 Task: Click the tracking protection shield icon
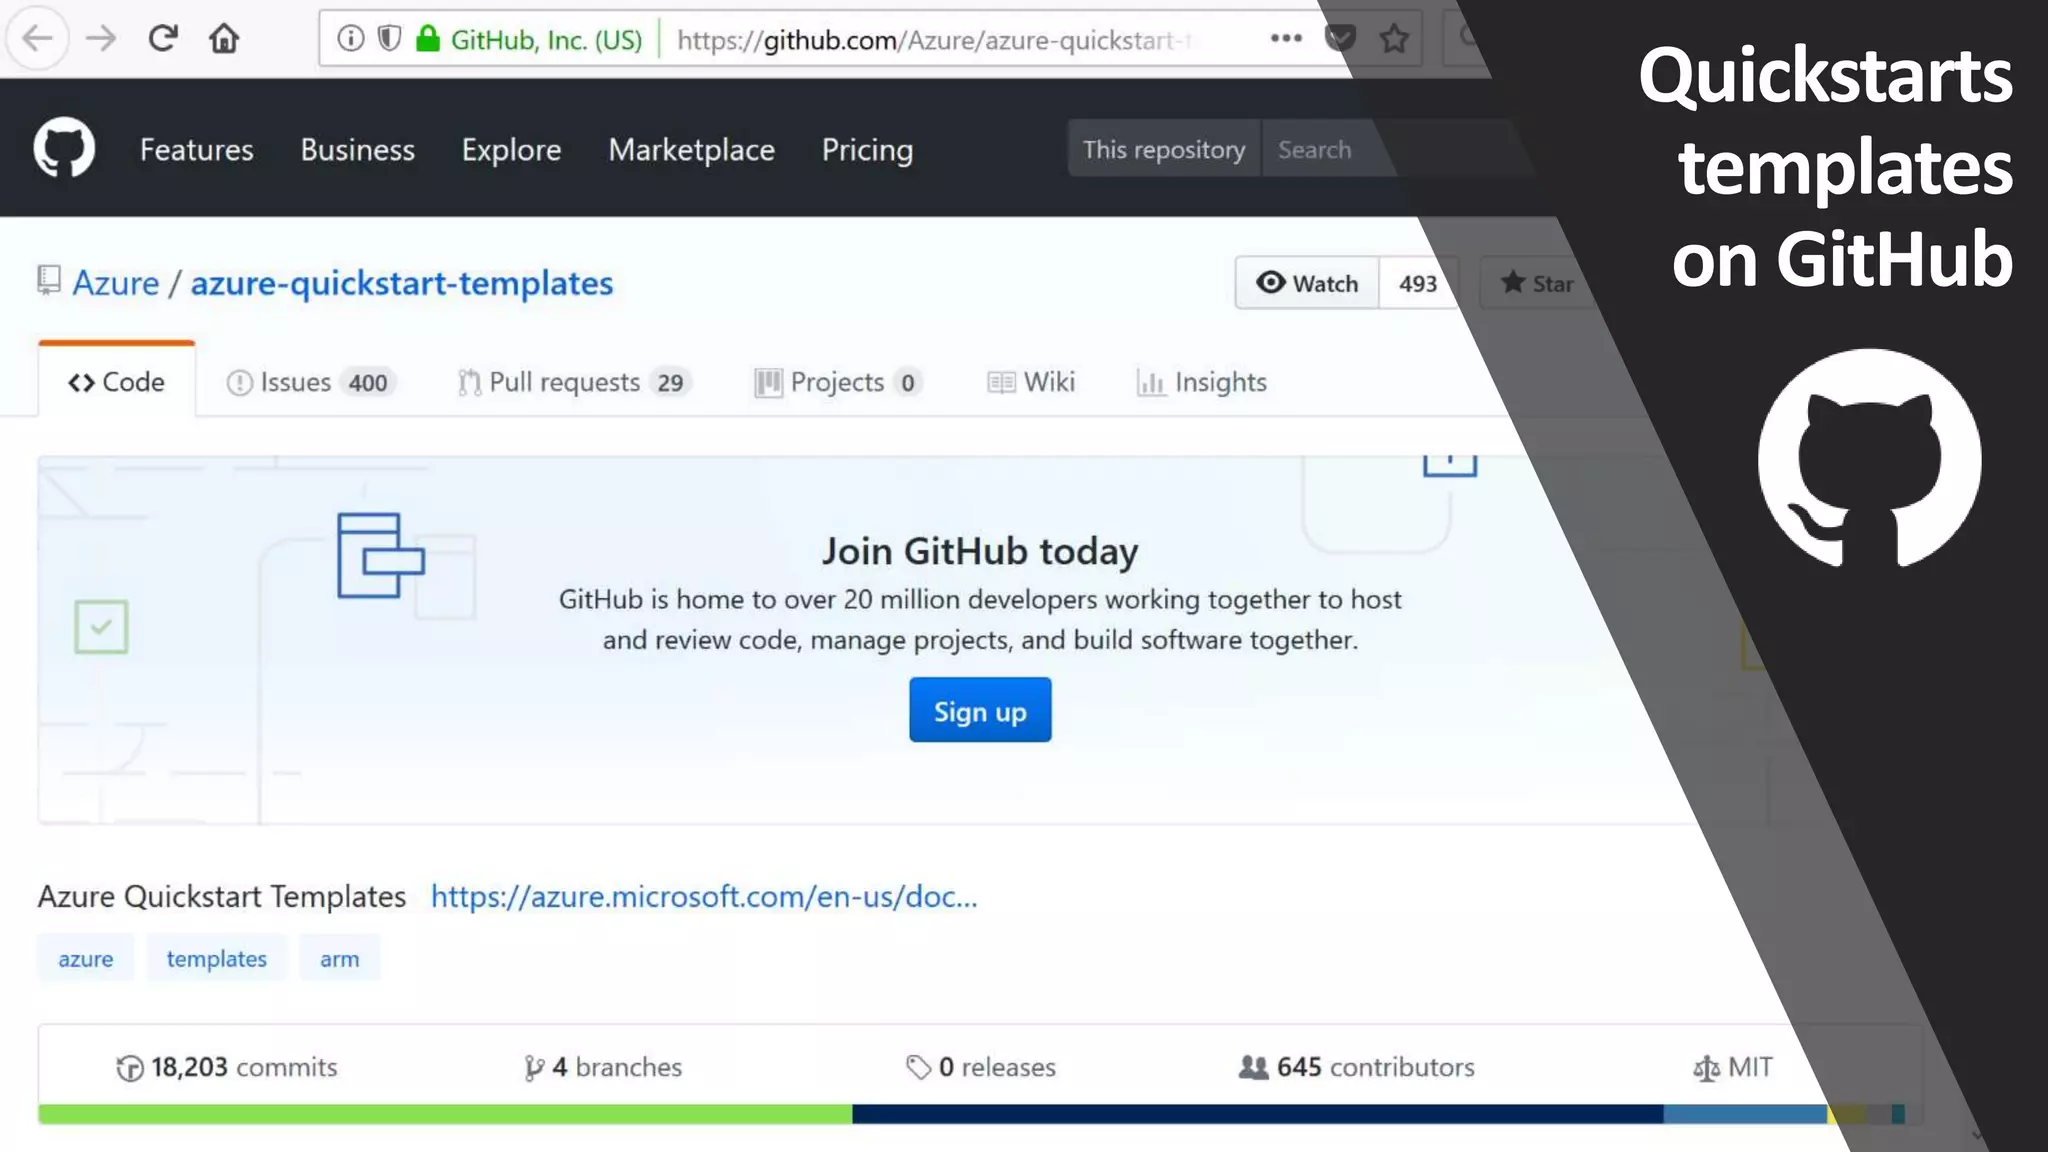389,39
